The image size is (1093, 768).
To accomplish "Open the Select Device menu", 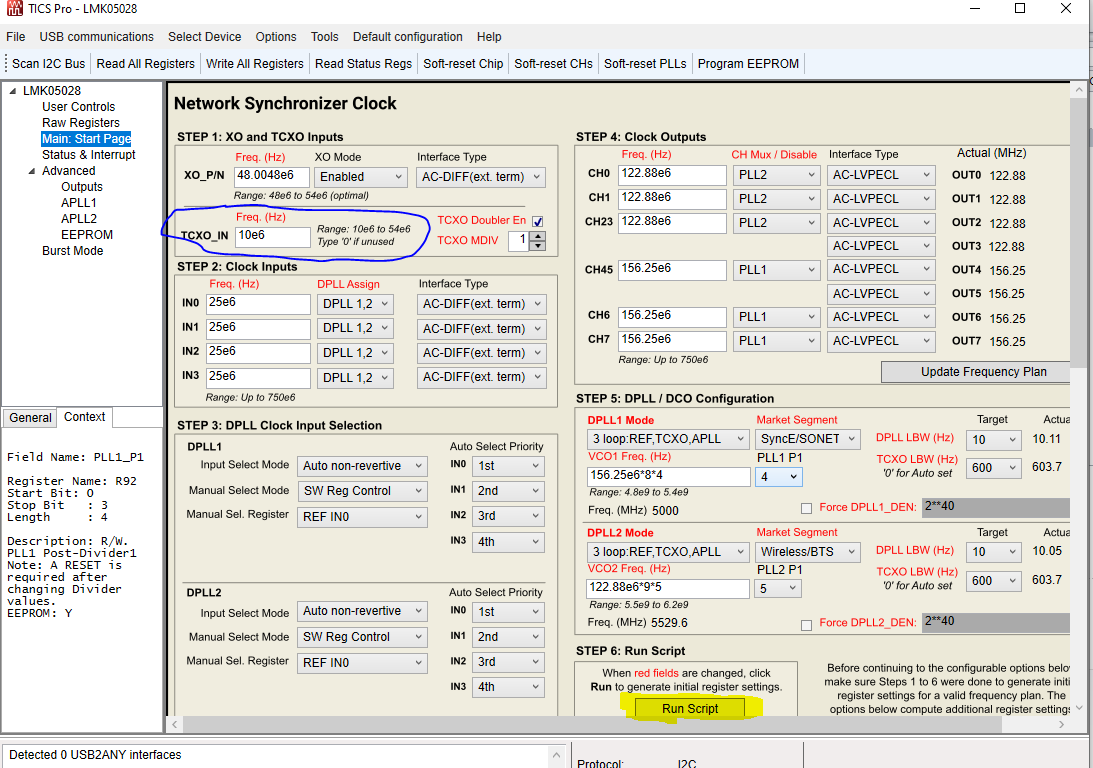I will [204, 37].
